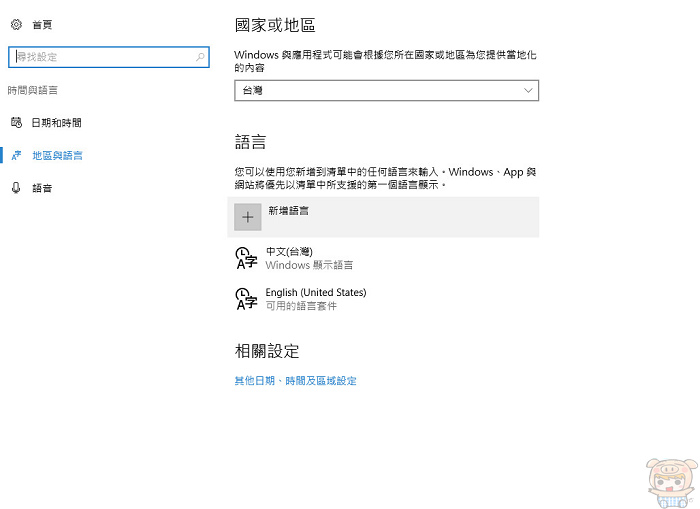
Task: Click the Home gear icon
Action: click(16, 25)
